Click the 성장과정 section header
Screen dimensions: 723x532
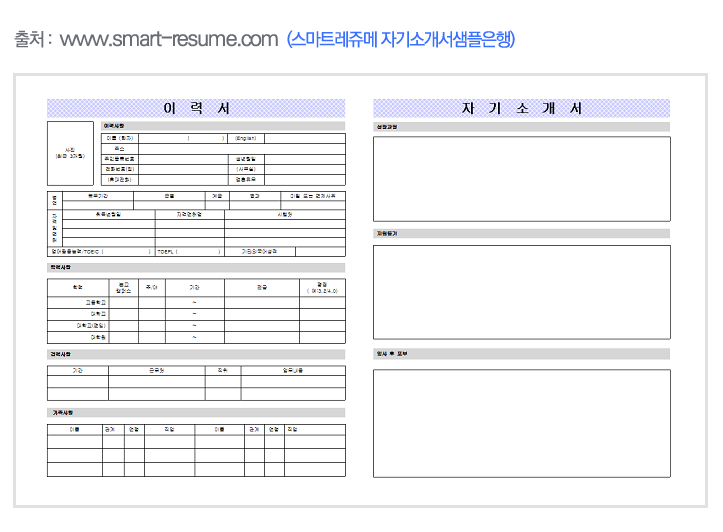click(x=522, y=127)
